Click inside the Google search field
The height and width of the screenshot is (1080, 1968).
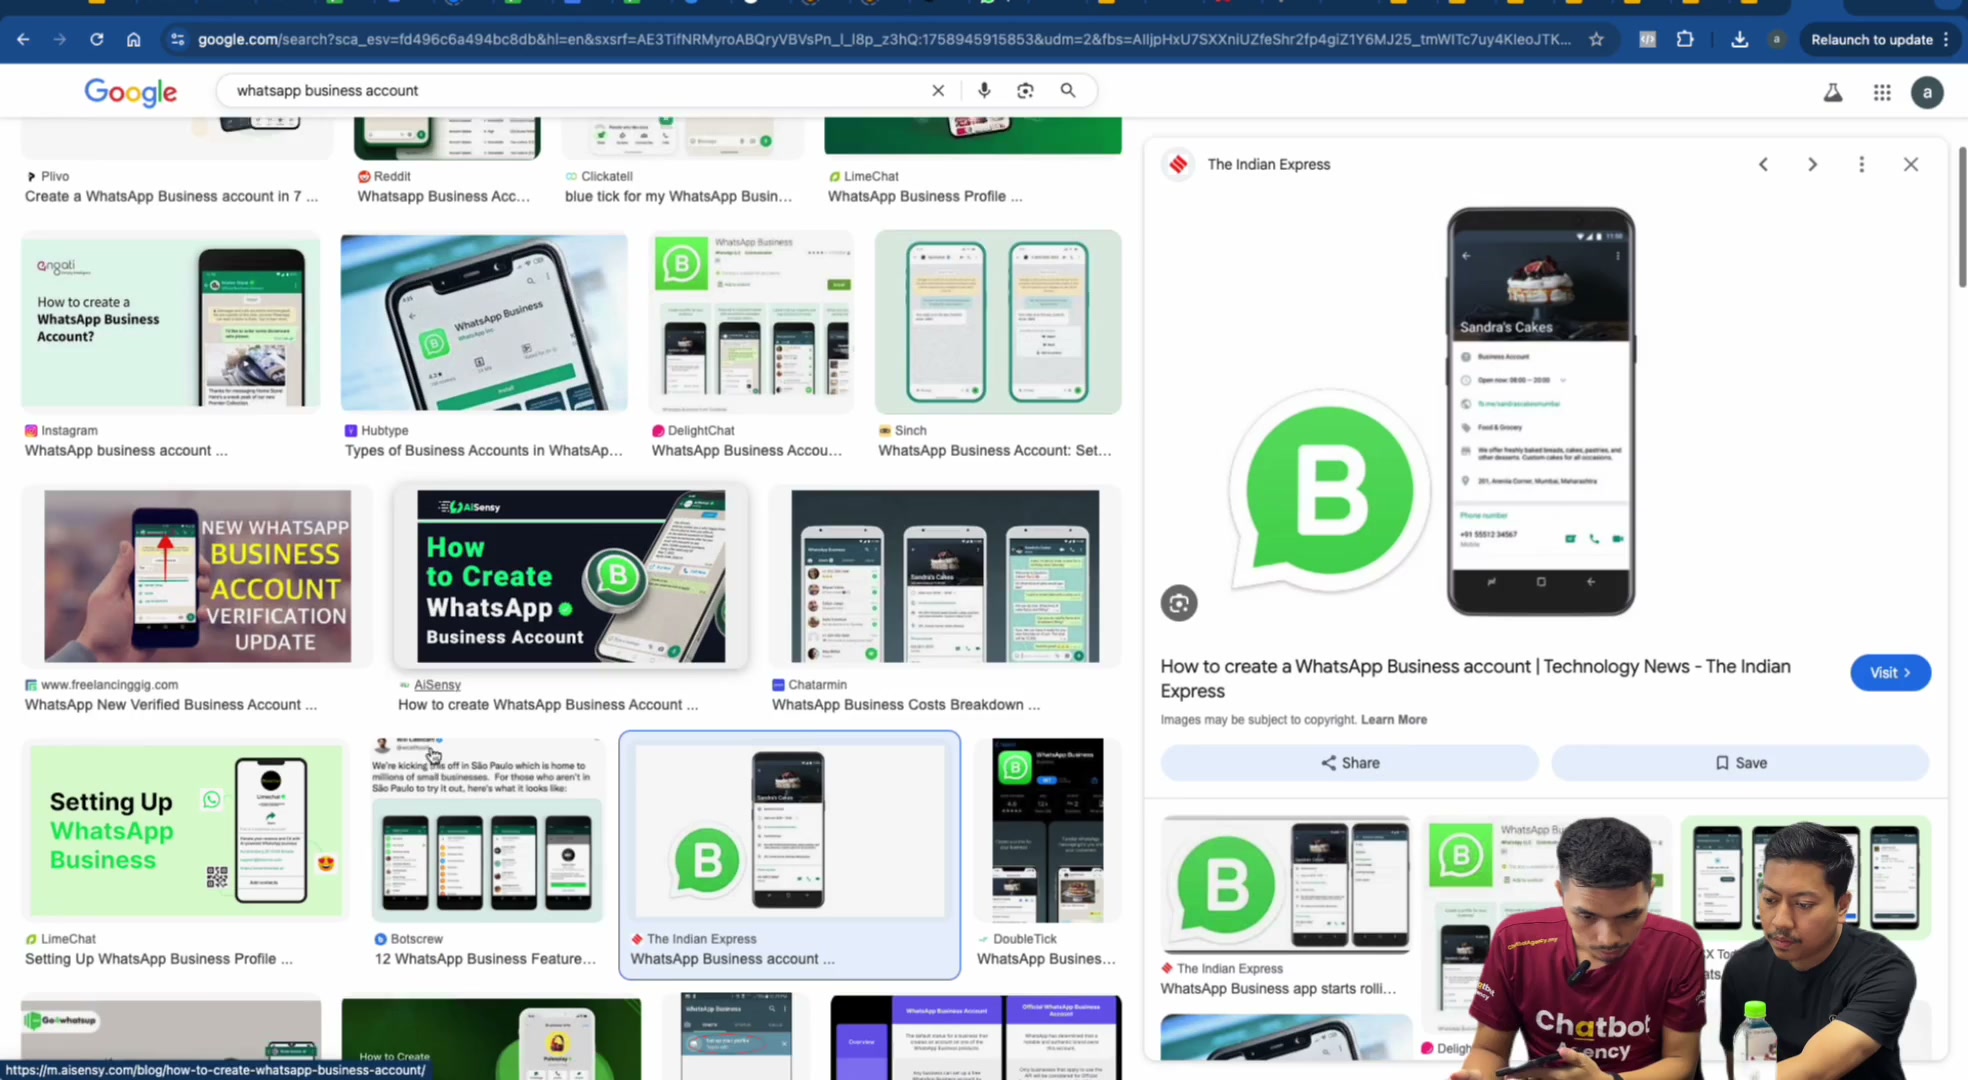coord(575,90)
